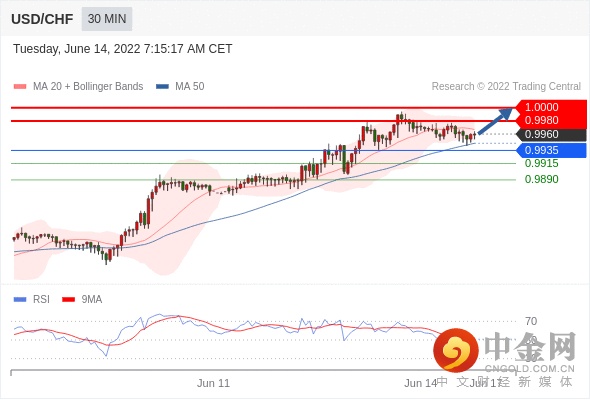Click the Jun 11 date axis marker
Image resolution: width=590 pixels, height=400 pixels.
(x=213, y=383)
